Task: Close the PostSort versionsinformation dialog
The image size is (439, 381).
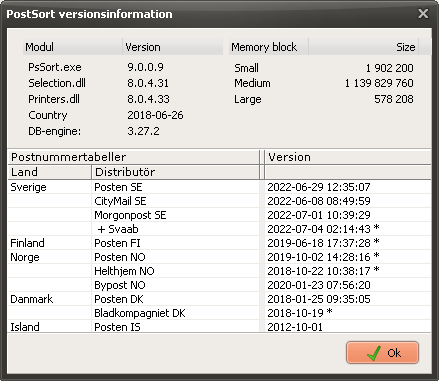Action: coord(423,14)
